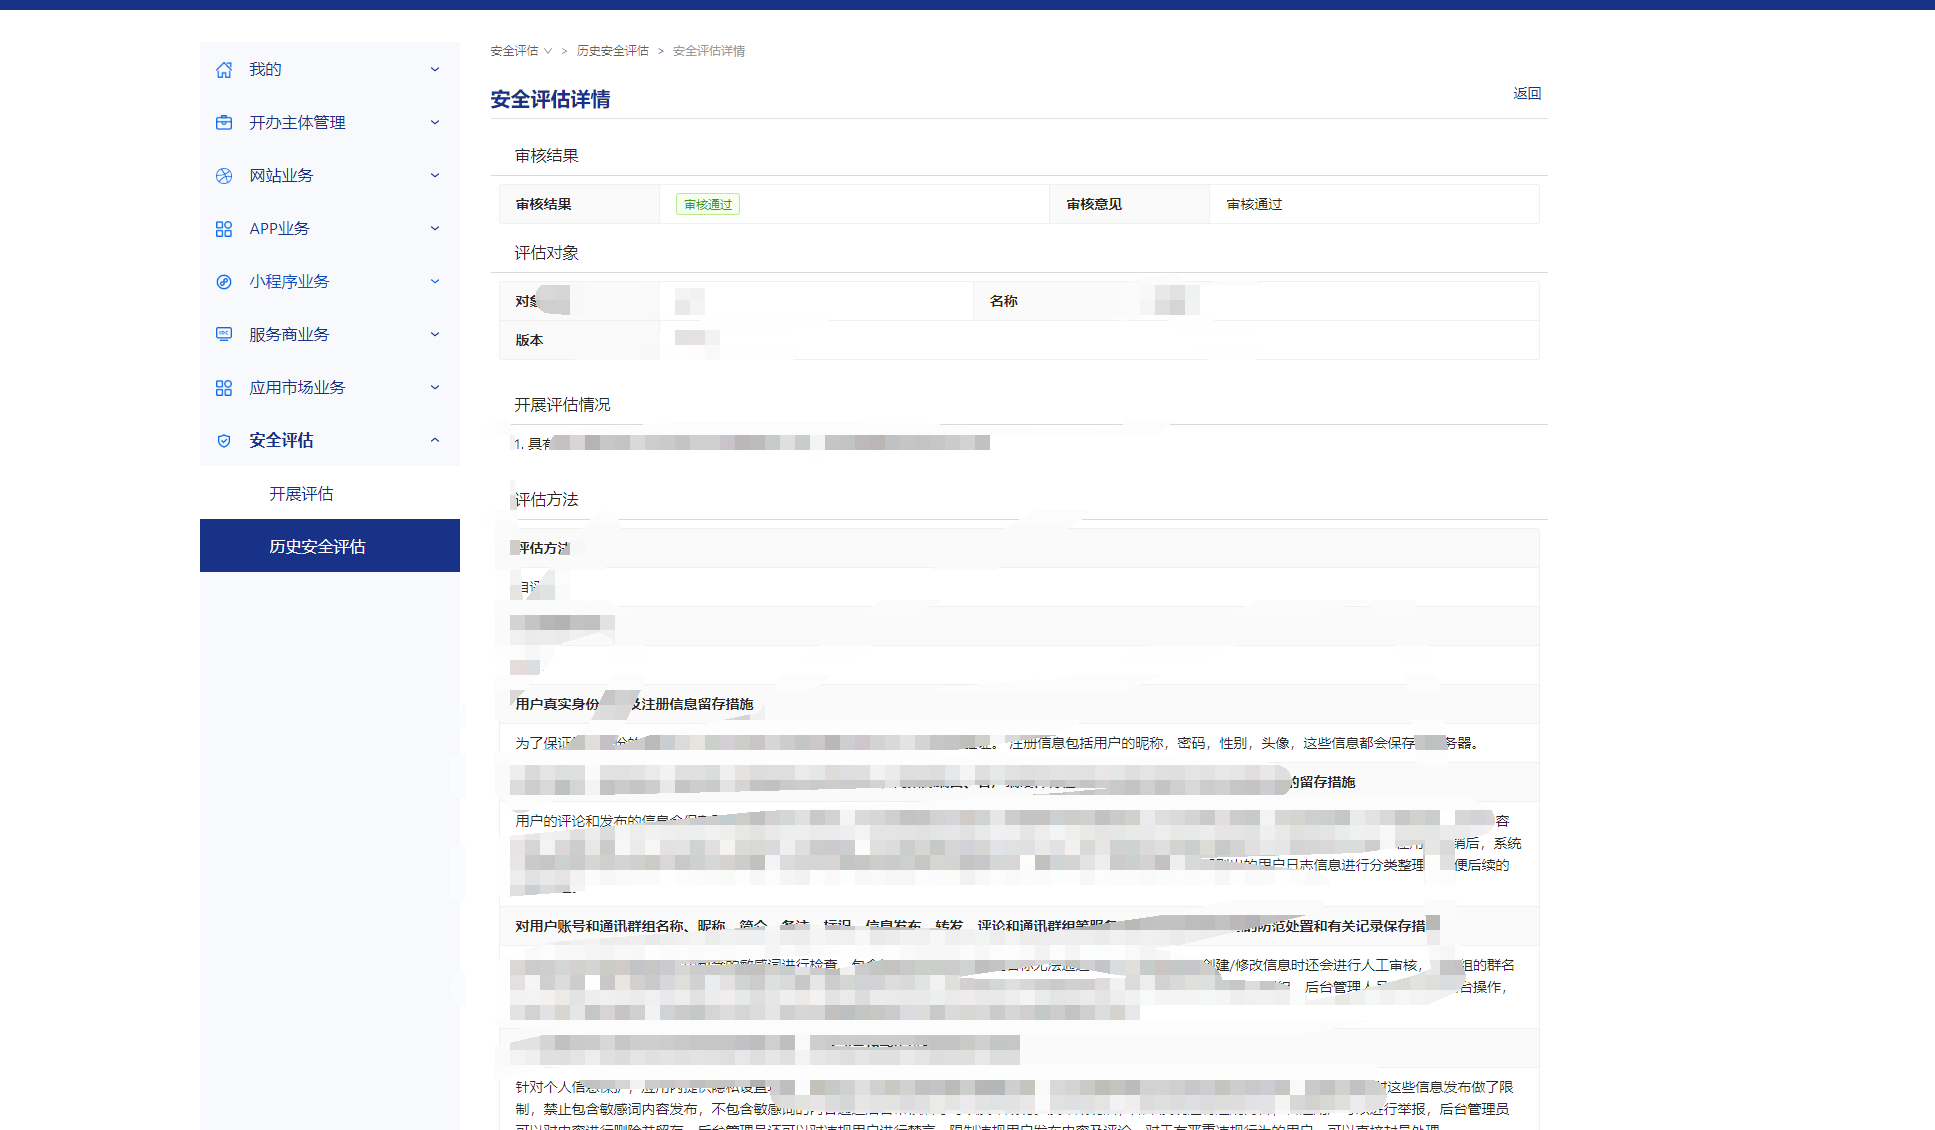The width and height of the screenshot is (1935, 1130).
Task: Click the 网站业务 globe icon
Action: click(x=224, y=176)
